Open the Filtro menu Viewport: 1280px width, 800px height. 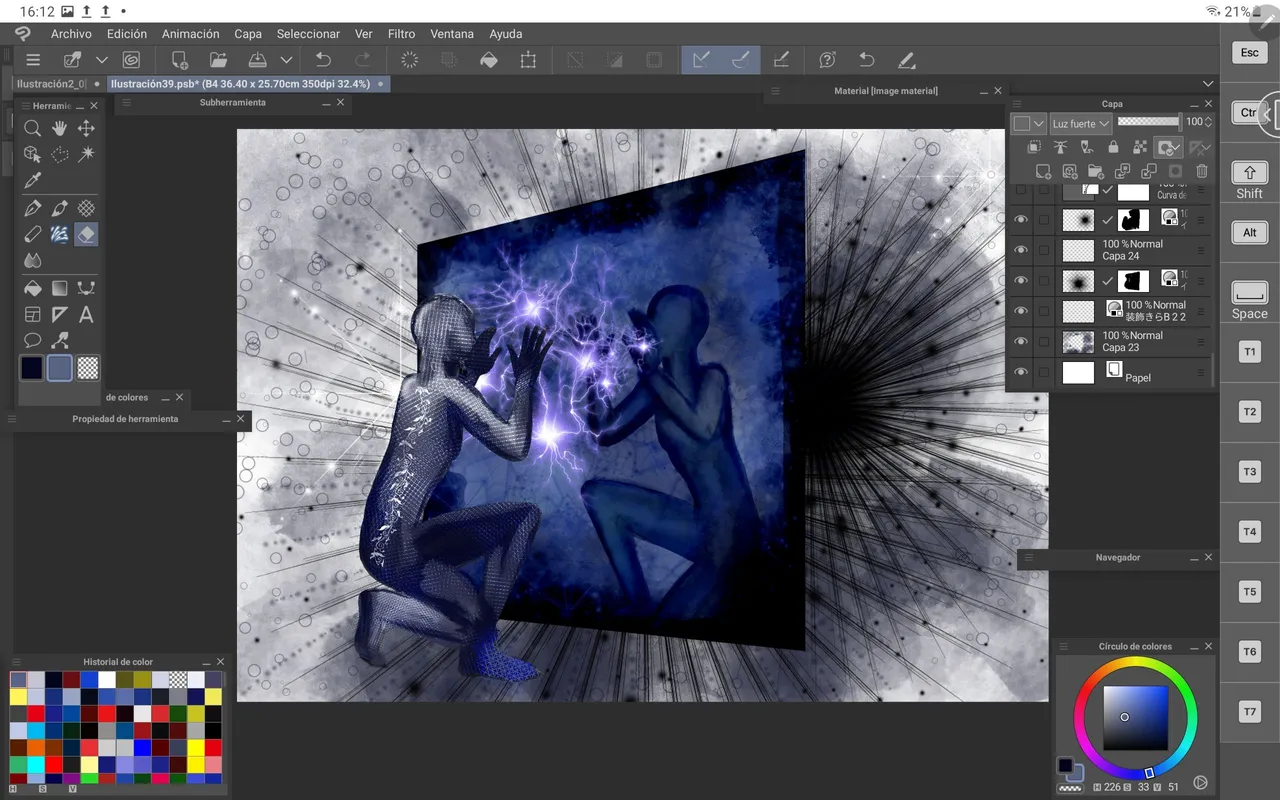401,34
